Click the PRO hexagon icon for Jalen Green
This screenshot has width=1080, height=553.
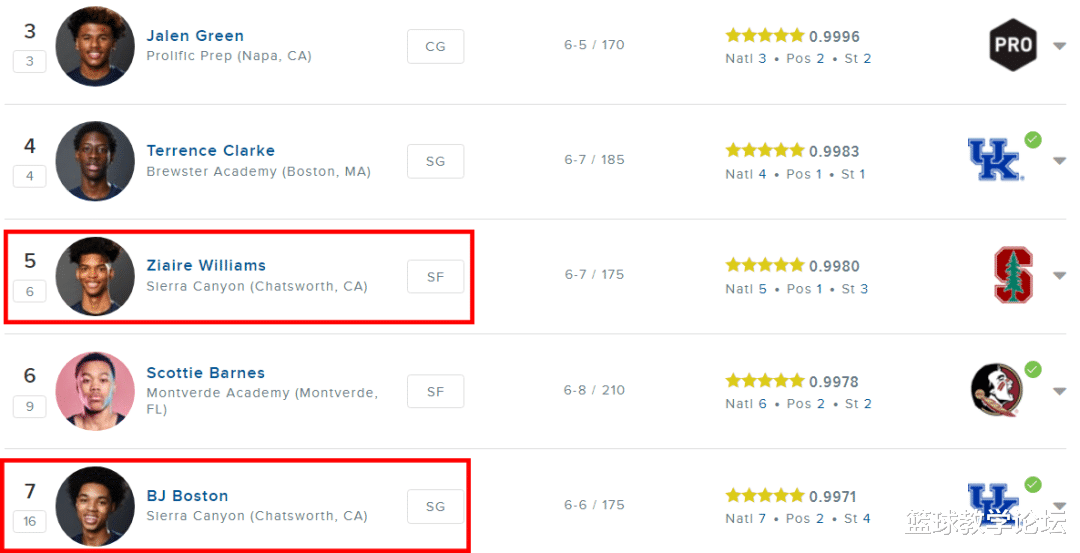click(1012, 46)
